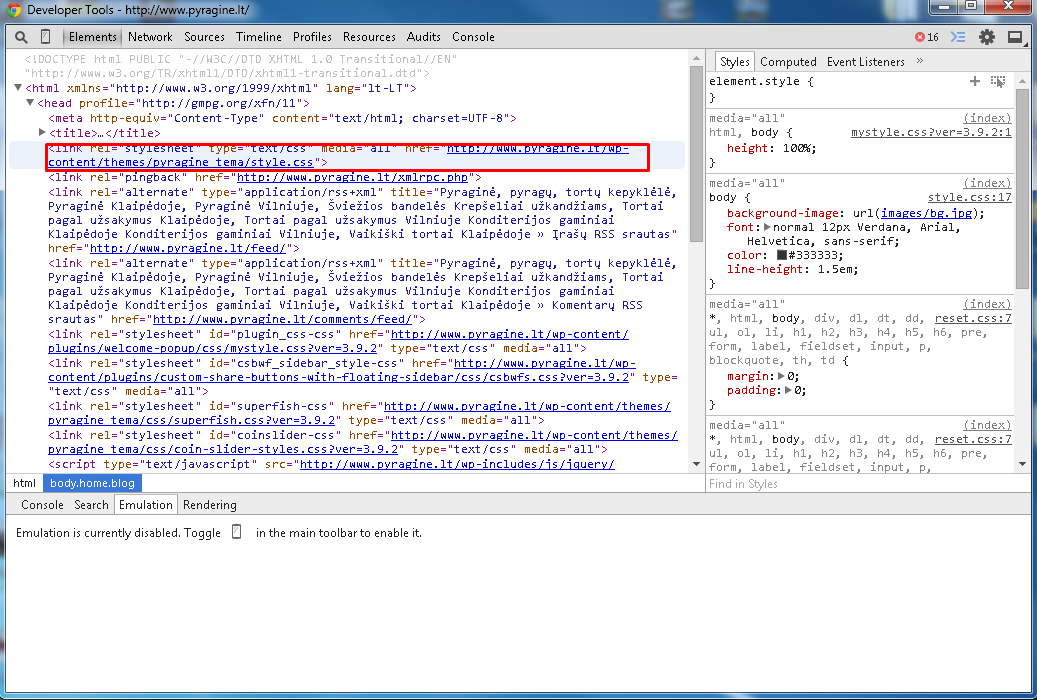Click the #333333 color swatch
Image resolution: width=1037 pixels, height=700 pixels.
pyautogui.click(x=782, y=255)
